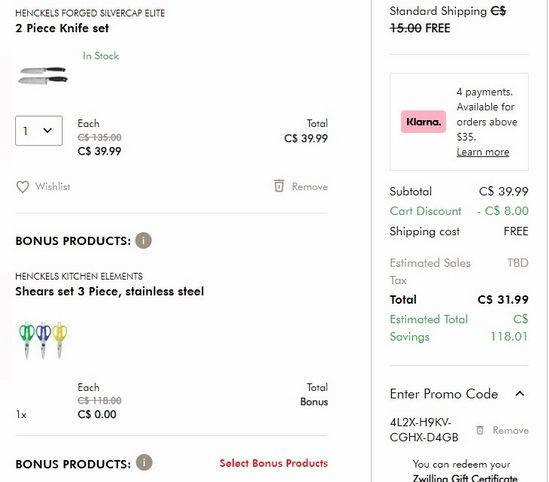Viewport: 549px width, 482px height.
Task: Open Klarna Learn more link
Action: (x=483, y=152)
